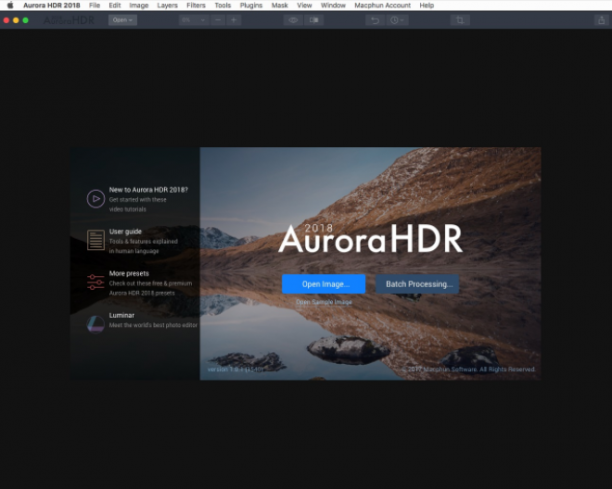Click the undo arrow icon
Viewport: 612px width, 489px height.
pyautogui.click(x=375, y=20)
